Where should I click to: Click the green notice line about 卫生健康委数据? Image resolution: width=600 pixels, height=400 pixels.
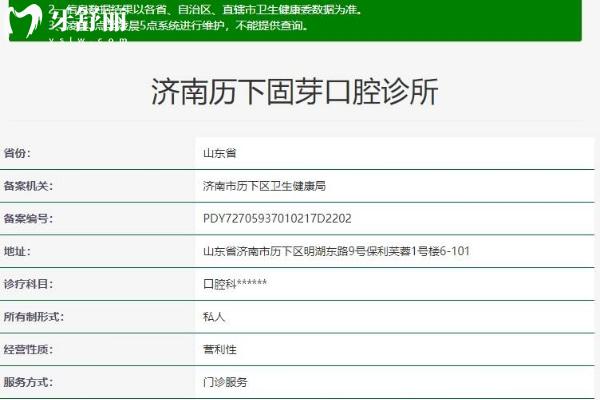pos(205,9)
